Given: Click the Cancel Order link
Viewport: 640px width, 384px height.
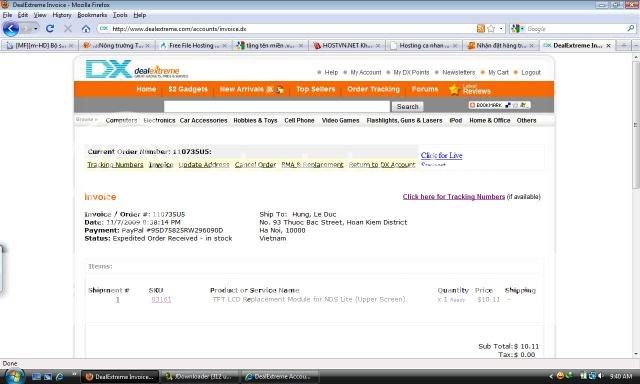Looking at the screenshot, I should point(255,164).
